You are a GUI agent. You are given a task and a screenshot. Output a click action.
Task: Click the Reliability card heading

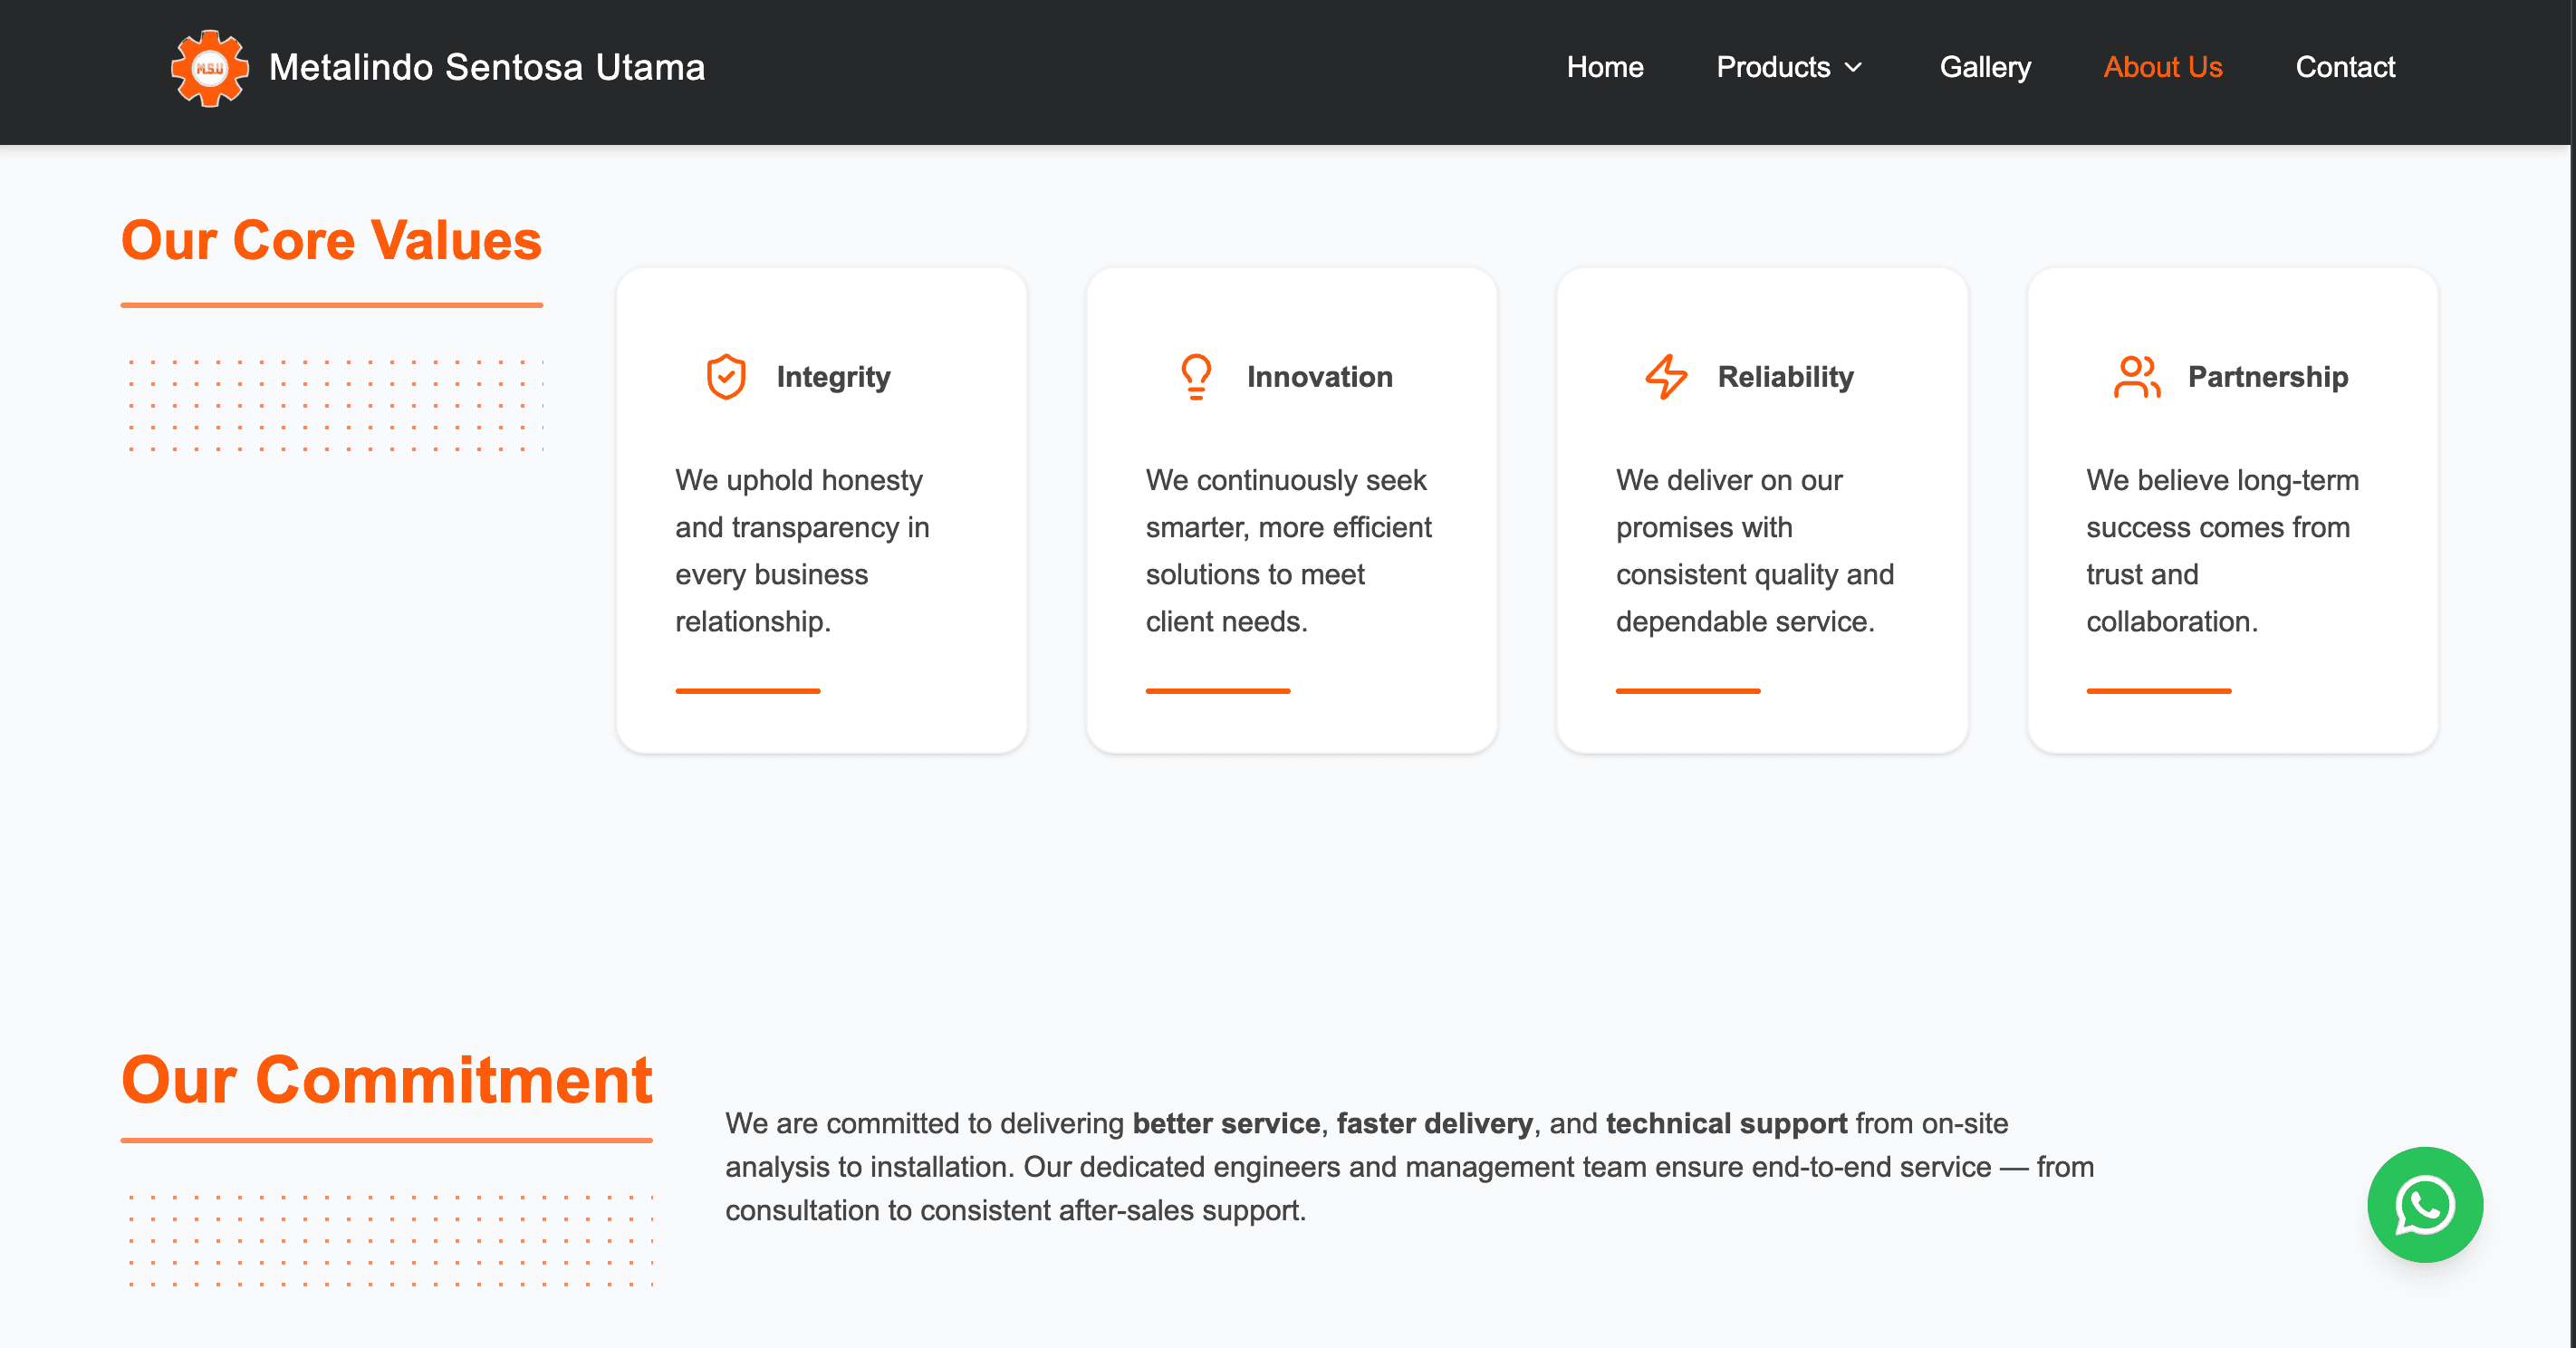[1785, 377]
